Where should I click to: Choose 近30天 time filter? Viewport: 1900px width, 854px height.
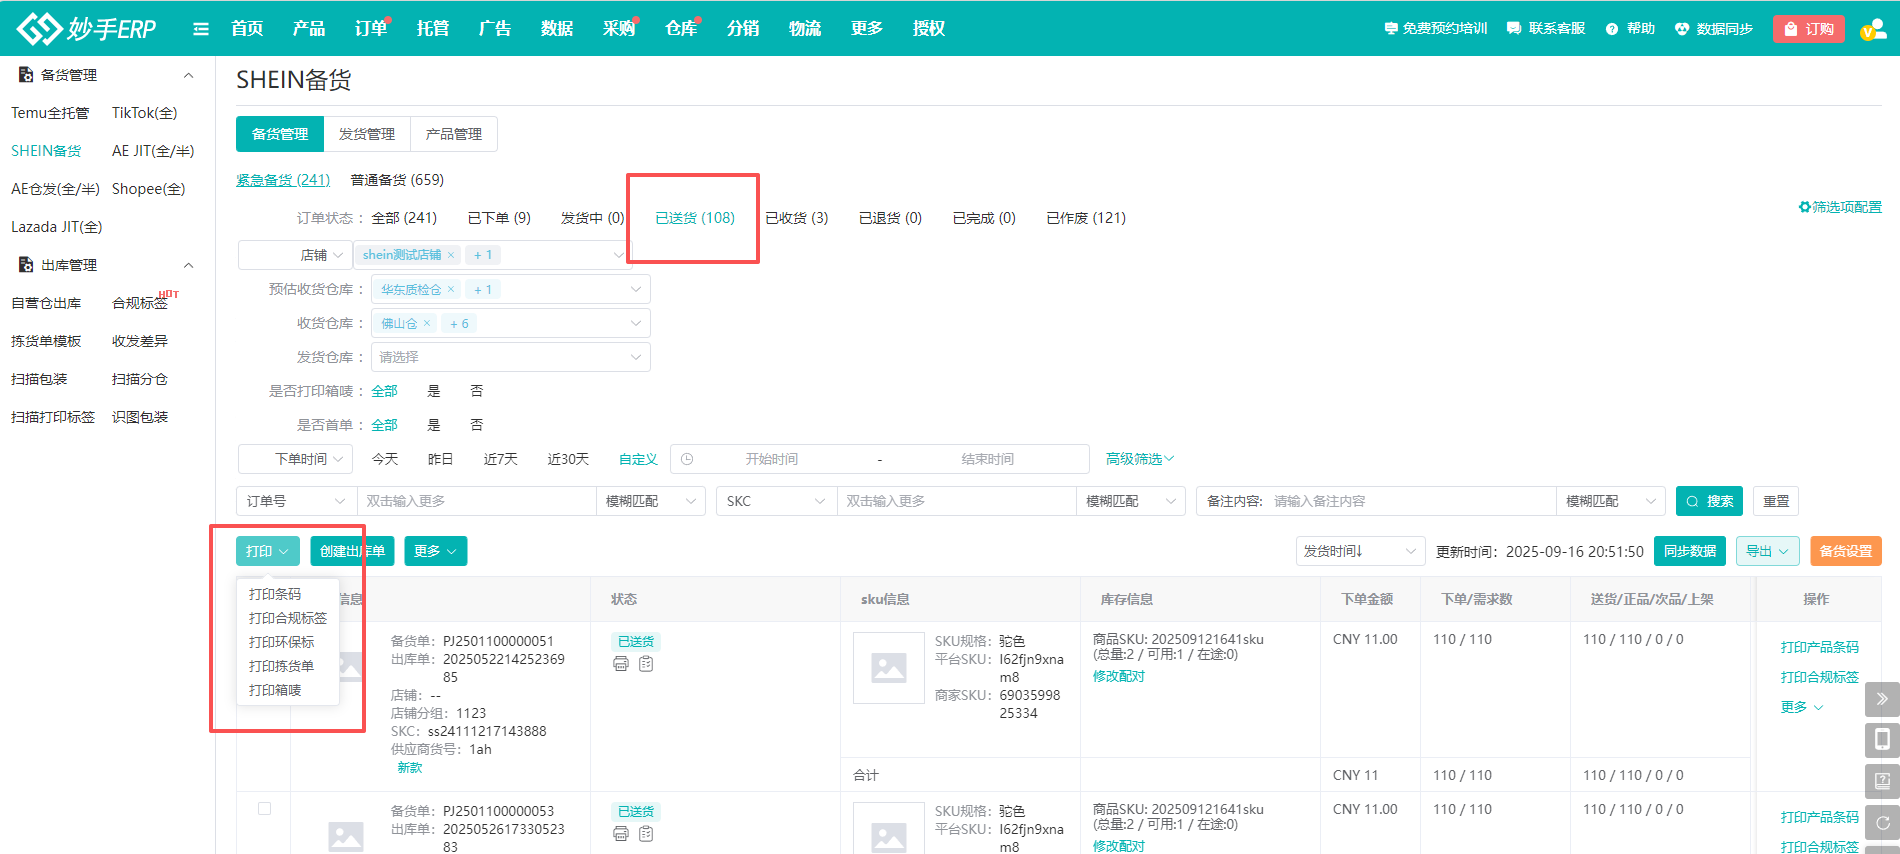pos(568,459)
